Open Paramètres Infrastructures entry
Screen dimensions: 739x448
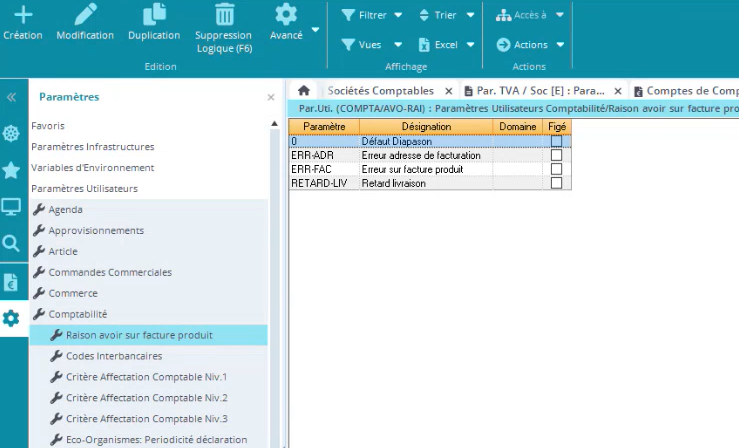tap(92, 147)
